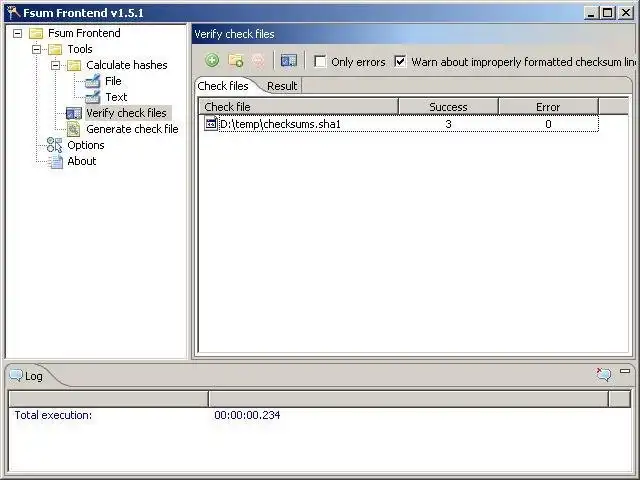
Task: Click the second Log column header
Action: (409, 399)
